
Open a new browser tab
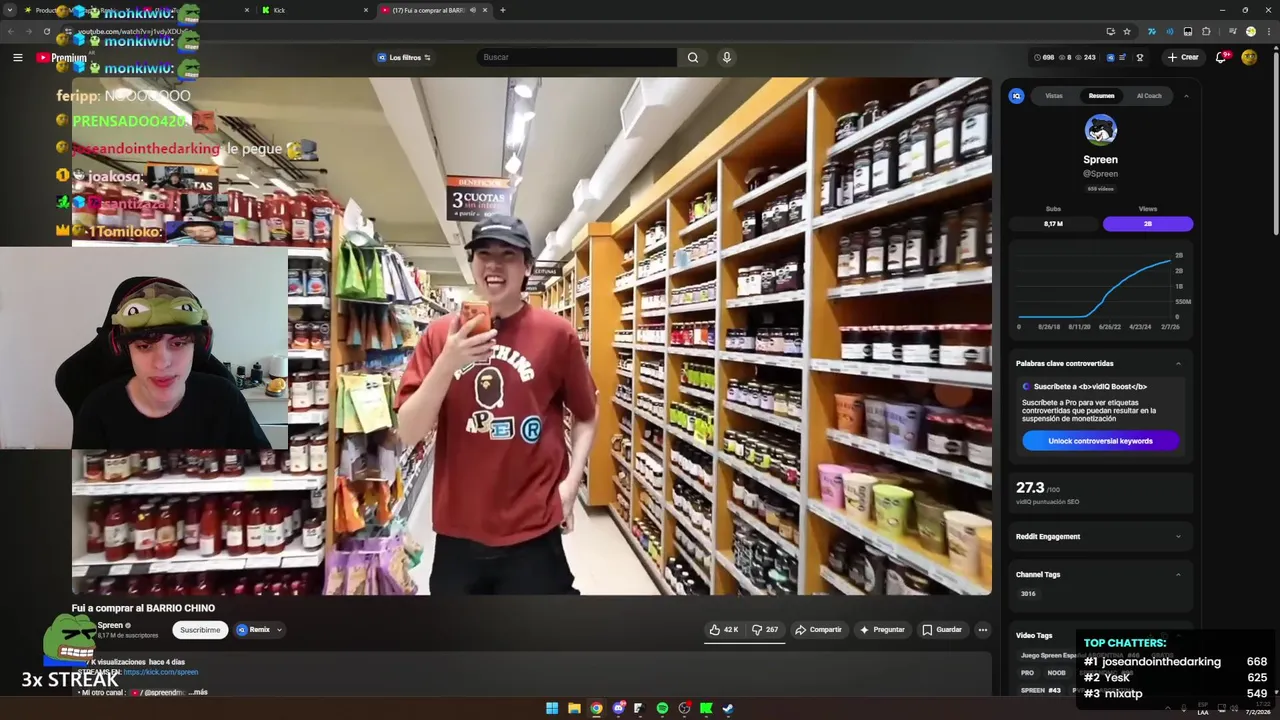(x=502, y=10)
